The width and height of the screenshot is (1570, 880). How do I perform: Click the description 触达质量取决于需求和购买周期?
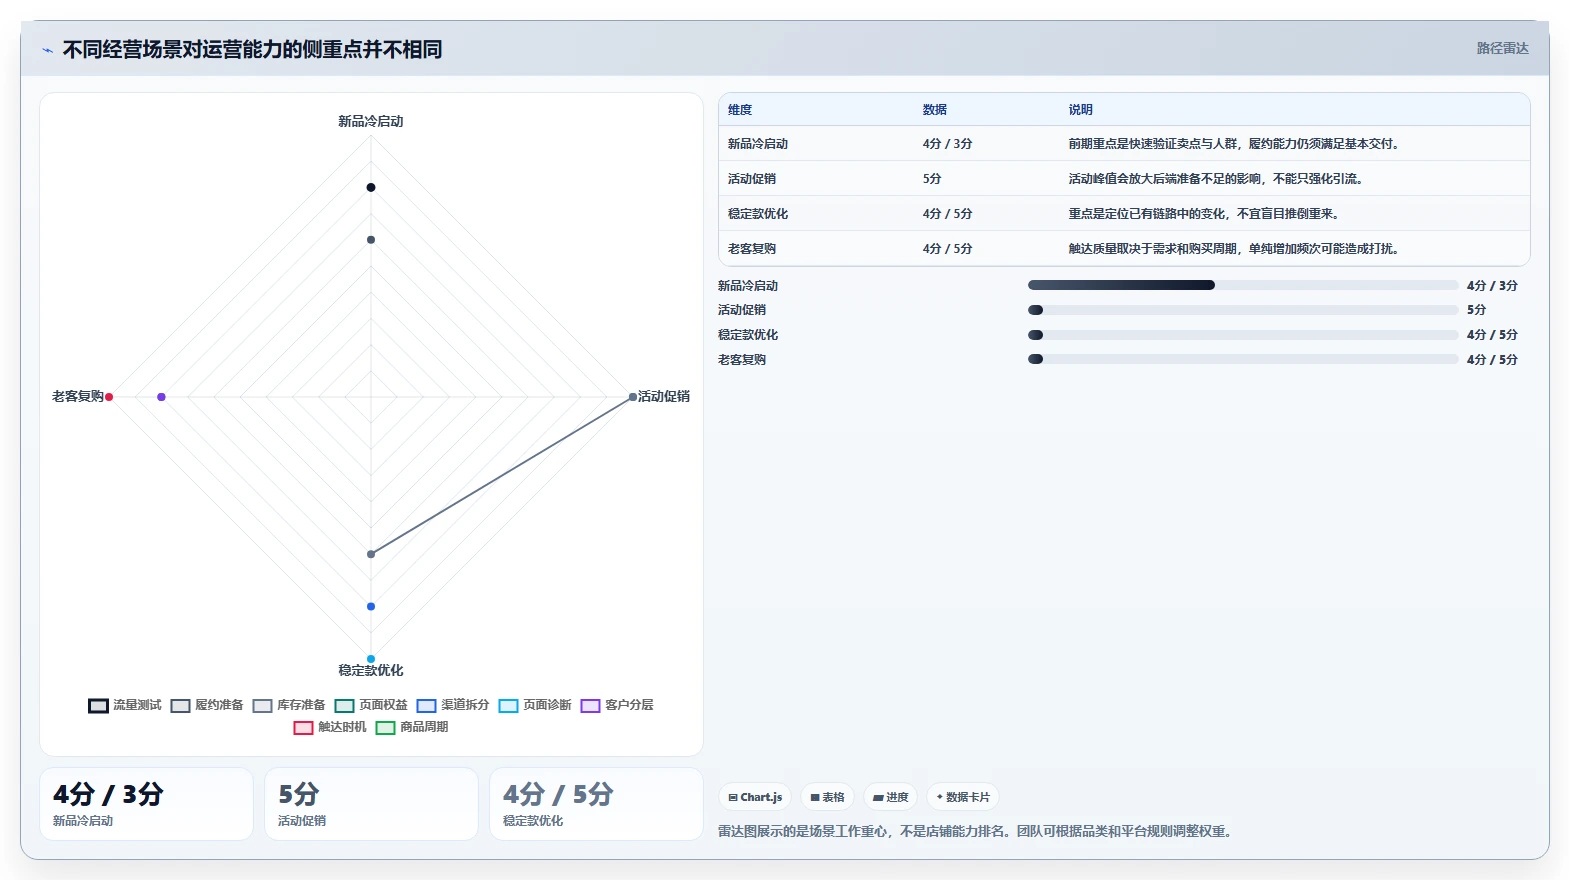pyautogui.click(x=1234, y=249)
